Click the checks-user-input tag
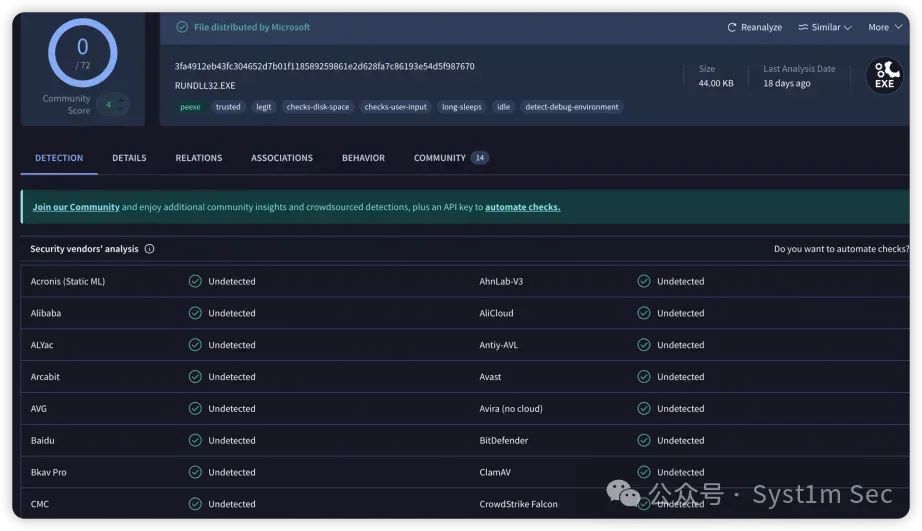Viewport: 922px width, 531px height. (x=396, y=107)
